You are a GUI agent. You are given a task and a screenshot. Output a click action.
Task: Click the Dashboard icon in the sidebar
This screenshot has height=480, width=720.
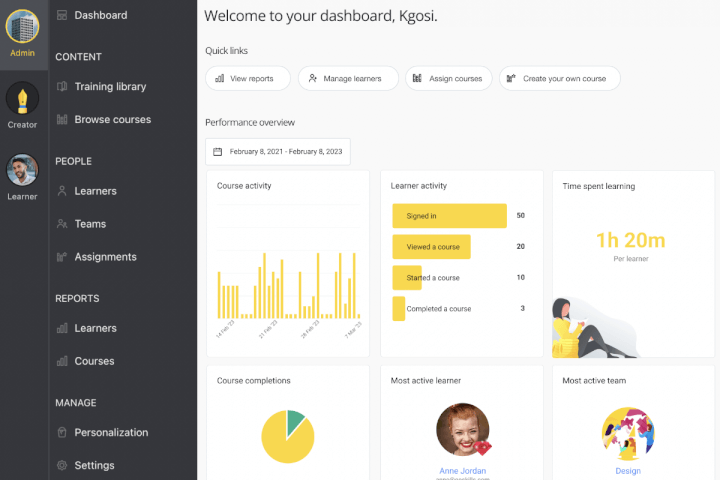point(62,15)
